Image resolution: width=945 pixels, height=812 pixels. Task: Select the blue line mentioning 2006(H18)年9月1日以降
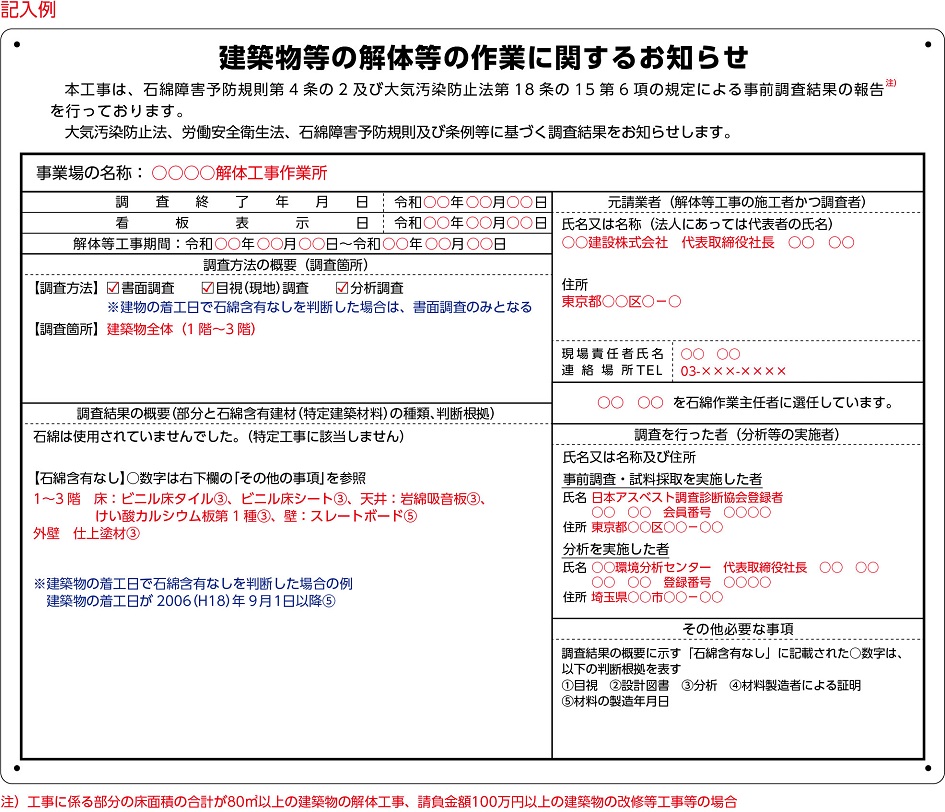[x=191, y=601]
